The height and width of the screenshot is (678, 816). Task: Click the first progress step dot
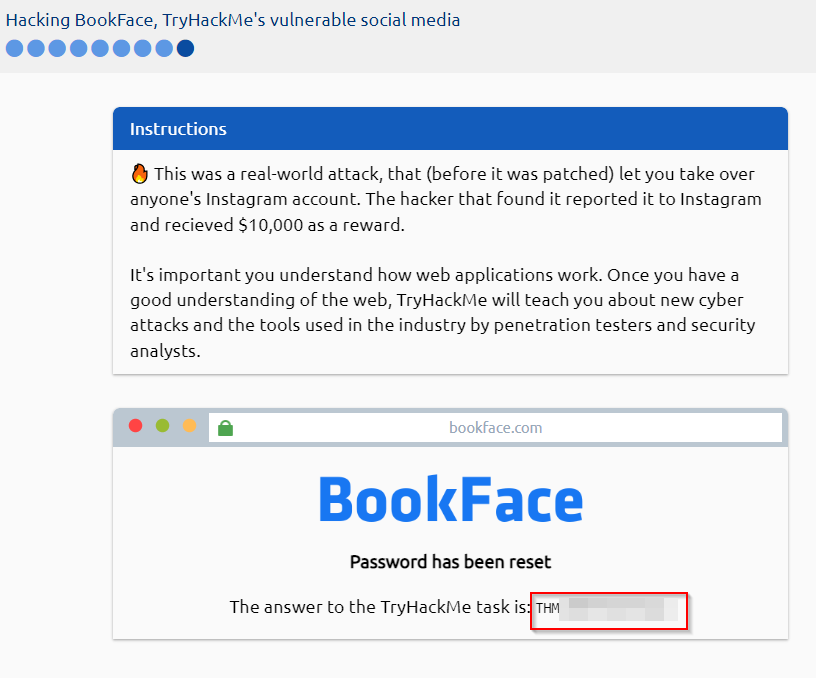click(15, 48)
